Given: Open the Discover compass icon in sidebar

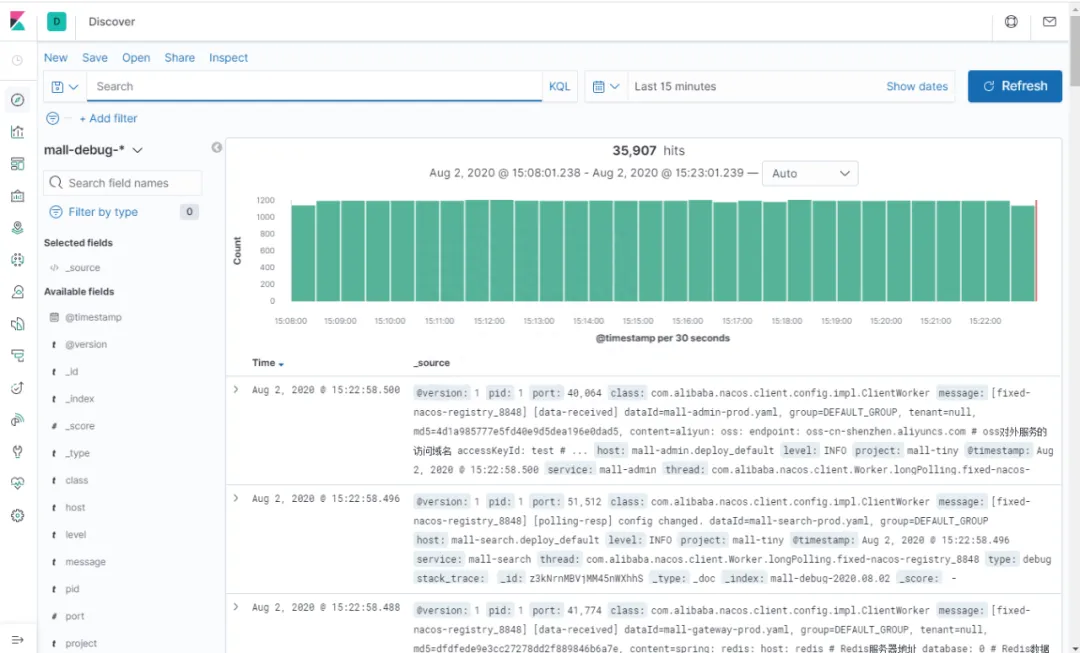Looking at the screenshot, I should click(x=17, y=100).
